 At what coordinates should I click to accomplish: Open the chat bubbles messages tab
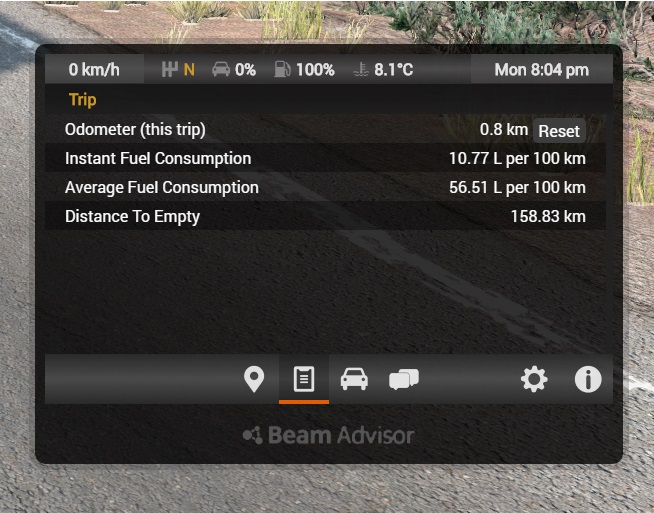coord(404,379)
